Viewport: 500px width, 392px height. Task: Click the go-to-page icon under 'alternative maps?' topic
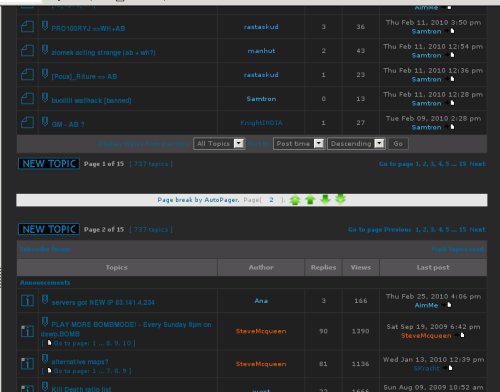[49, 370]
